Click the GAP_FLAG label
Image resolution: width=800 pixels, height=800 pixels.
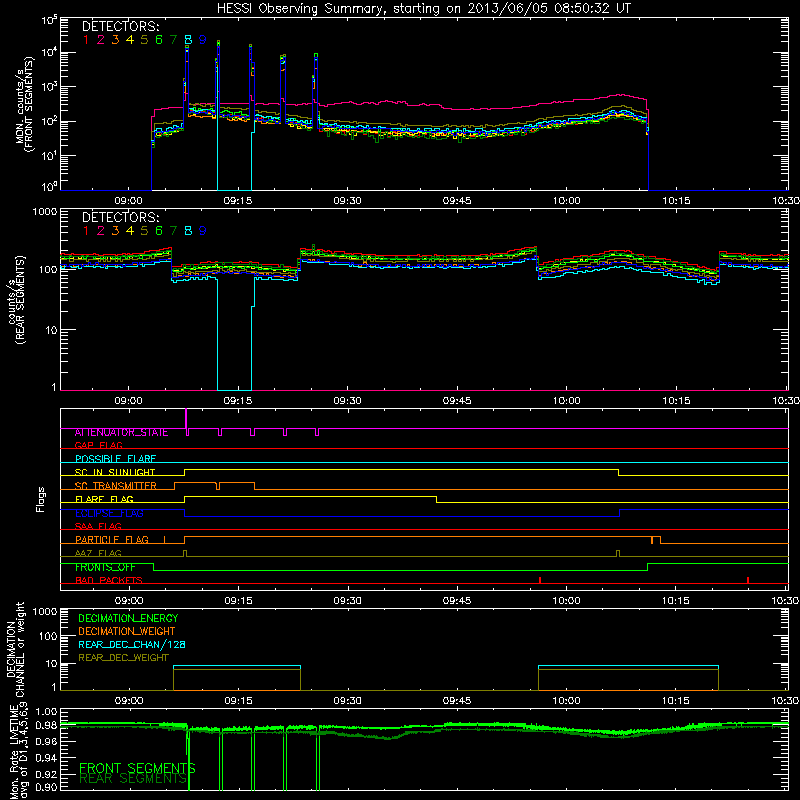(98, 445)
